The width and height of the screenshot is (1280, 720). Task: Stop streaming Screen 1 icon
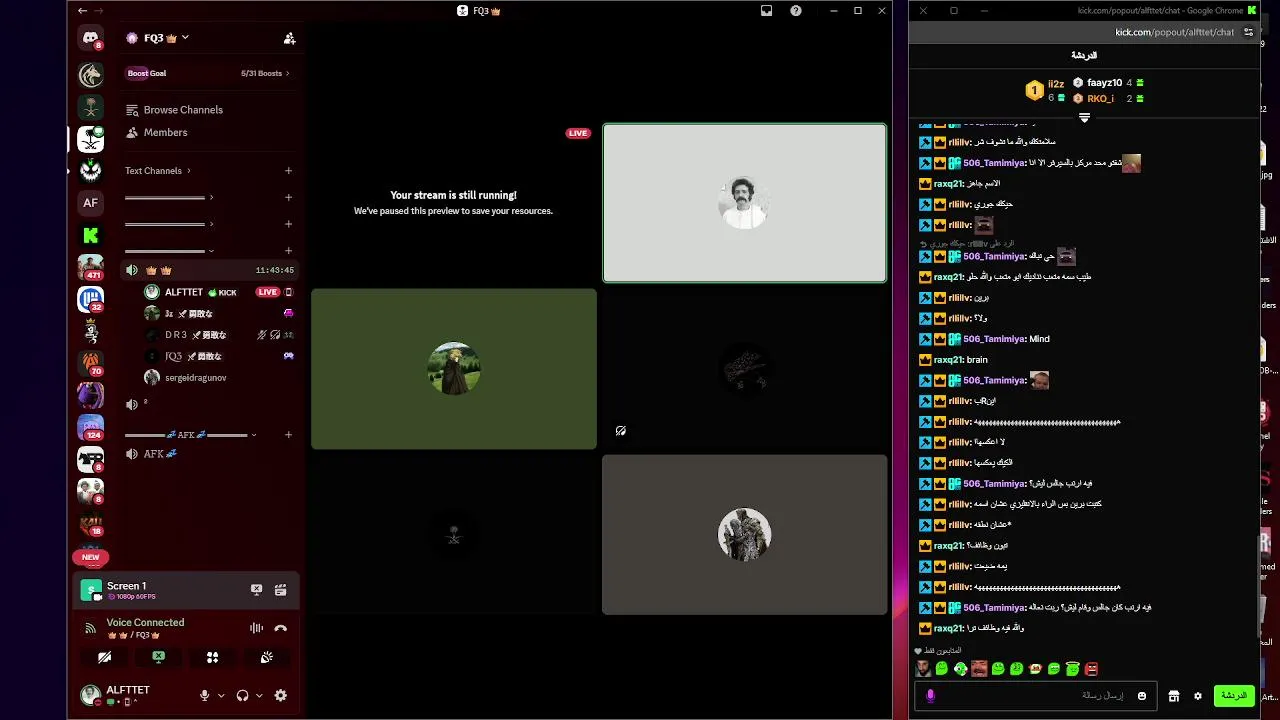pyautogui.click(x=256, y=590)
